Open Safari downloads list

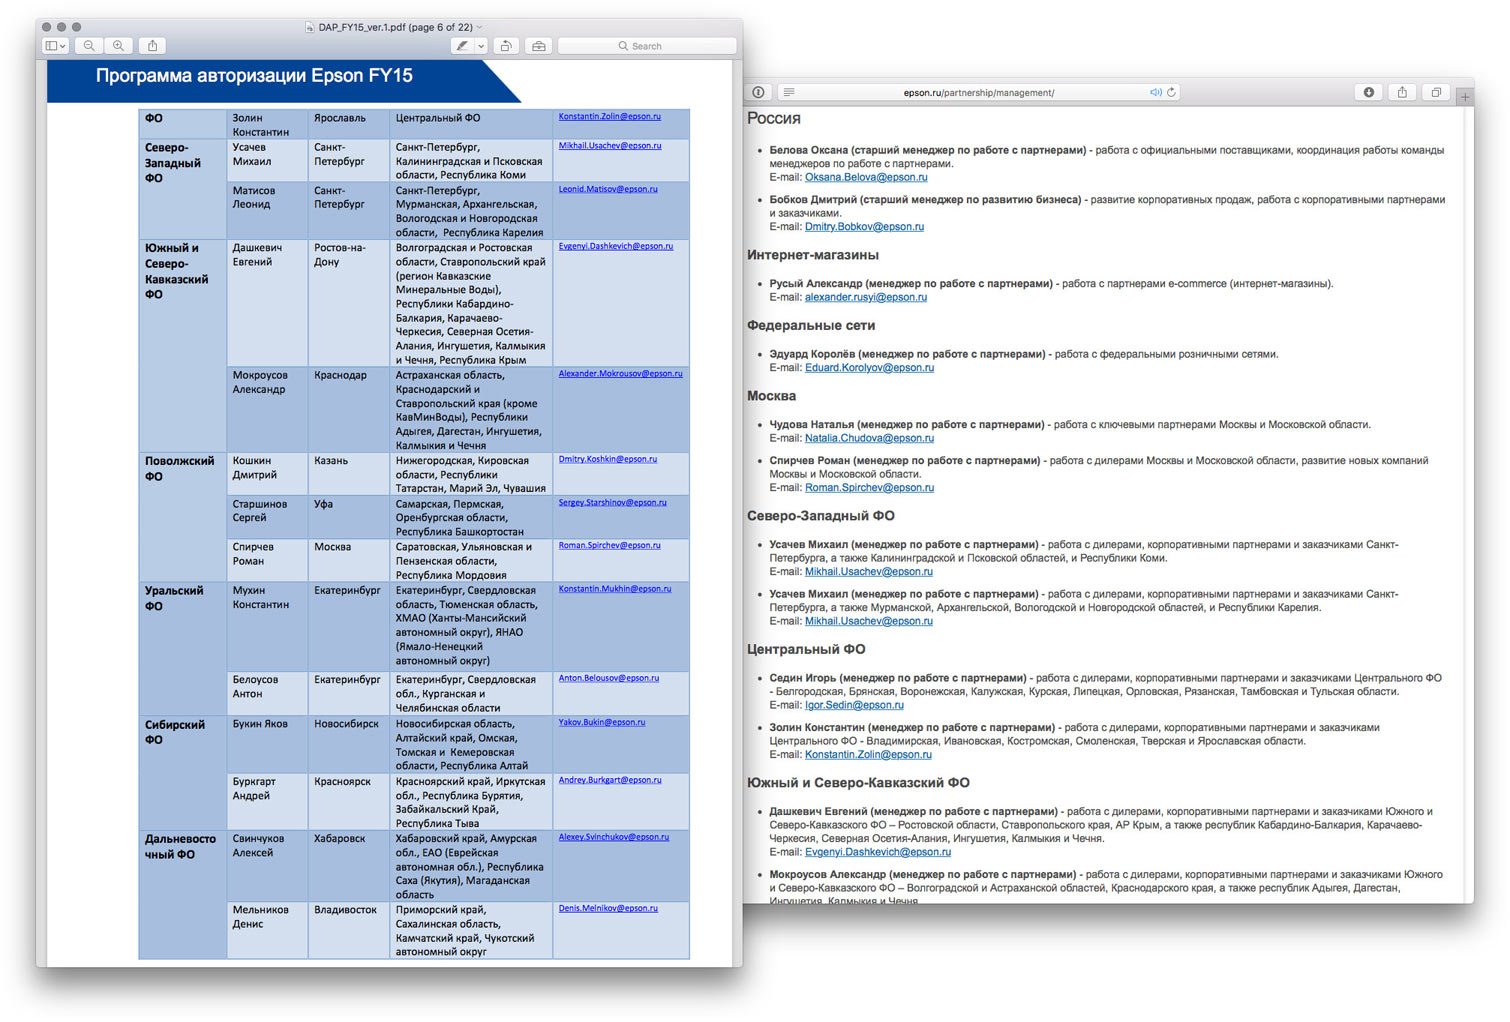1368,92
